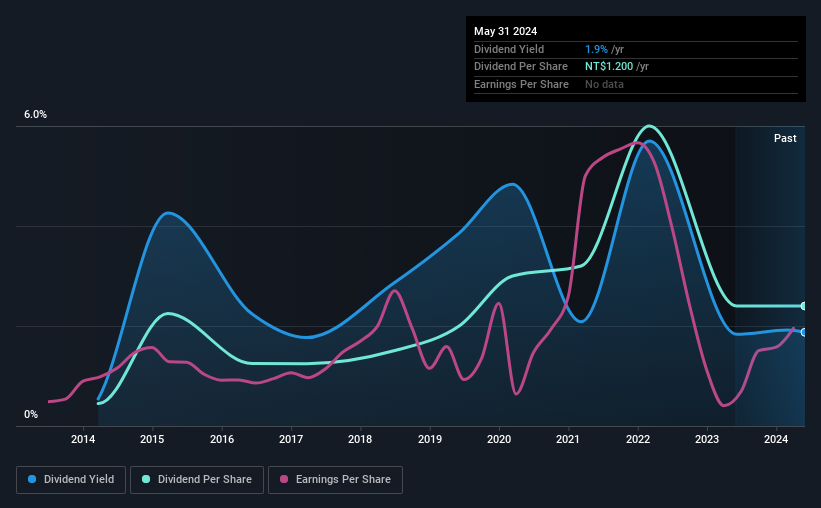Toggle the Dividend Per Share legend button
The image size is (821, 508).
197,480
